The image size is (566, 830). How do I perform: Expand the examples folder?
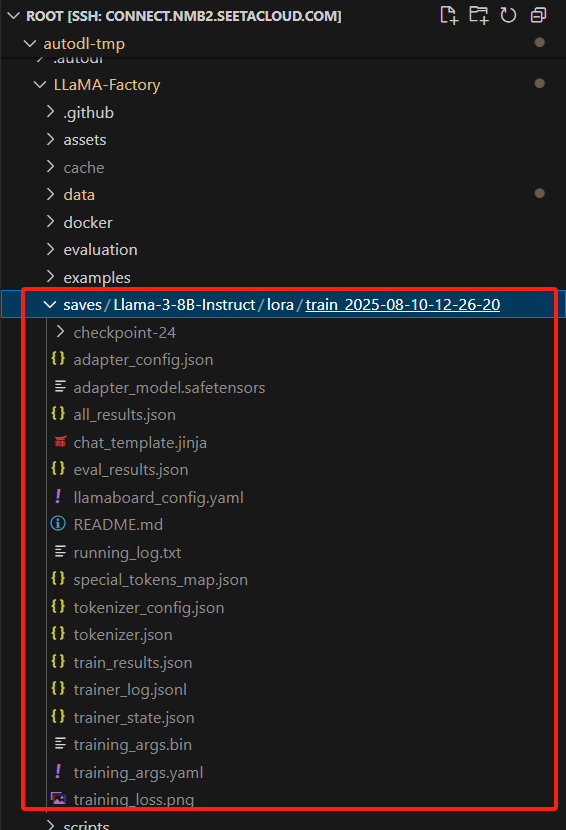click(x=50, y=277)
